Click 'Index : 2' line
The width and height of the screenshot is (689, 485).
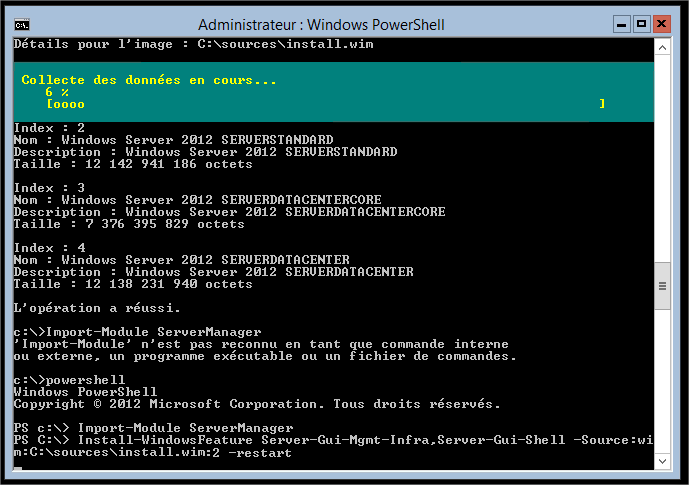49,128
